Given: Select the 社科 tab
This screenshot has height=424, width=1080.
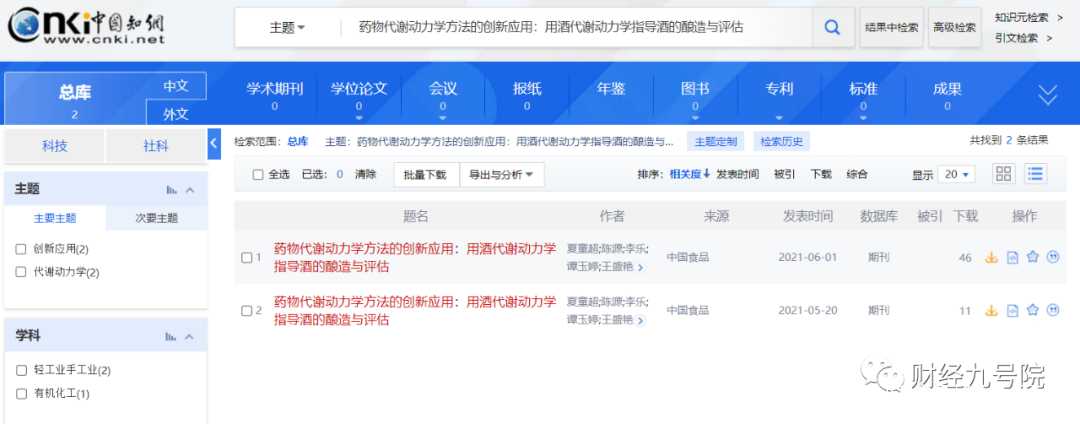Looking at the screenshot, I should click(x=156, y=146).
